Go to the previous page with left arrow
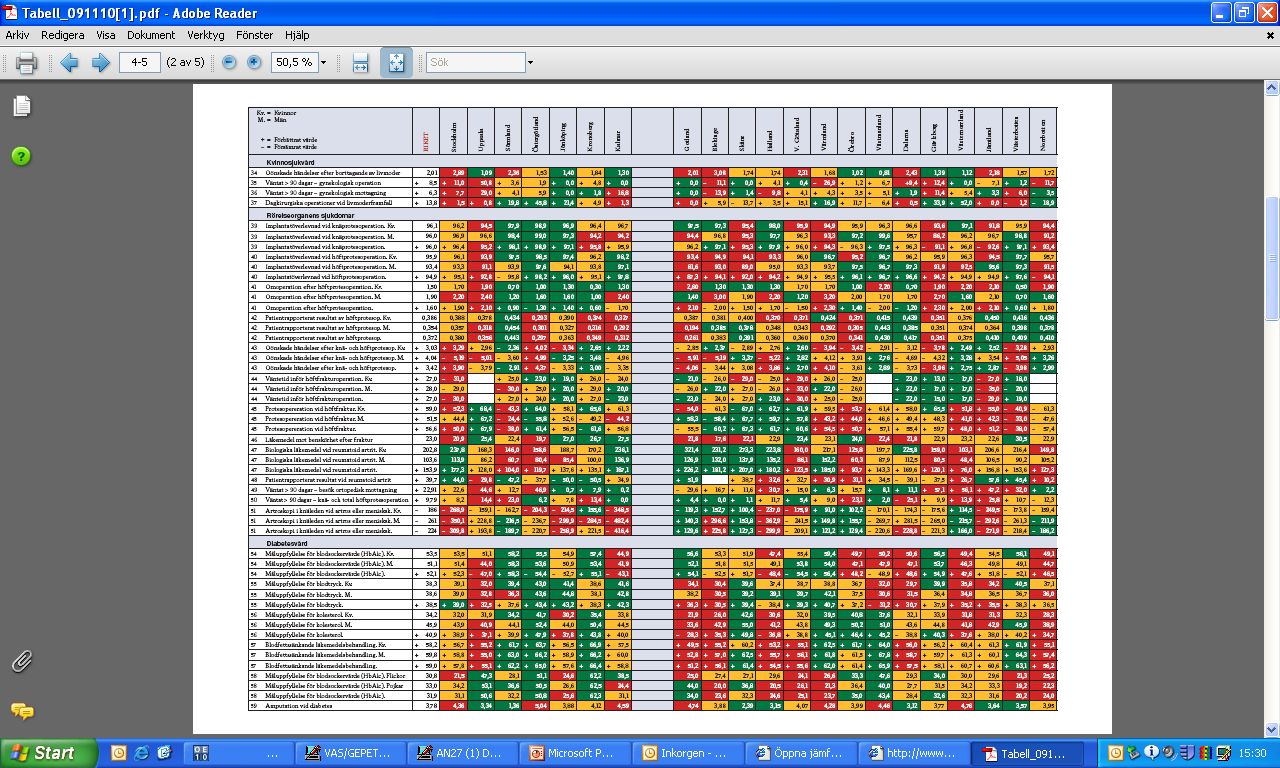1280x768 pixels. (x=69, y=63)
